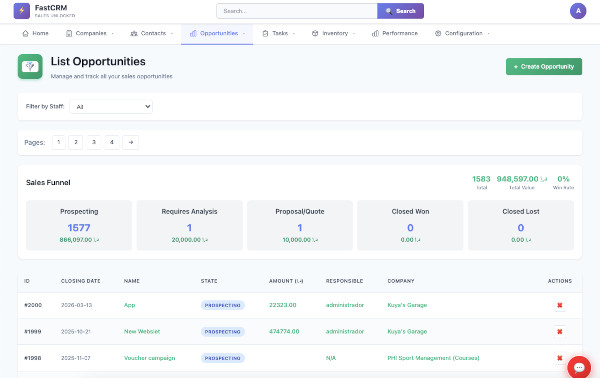Screen dimensions: 600x378
Task: Click the List Opportunities green page icon
Action: pos(30,67)
